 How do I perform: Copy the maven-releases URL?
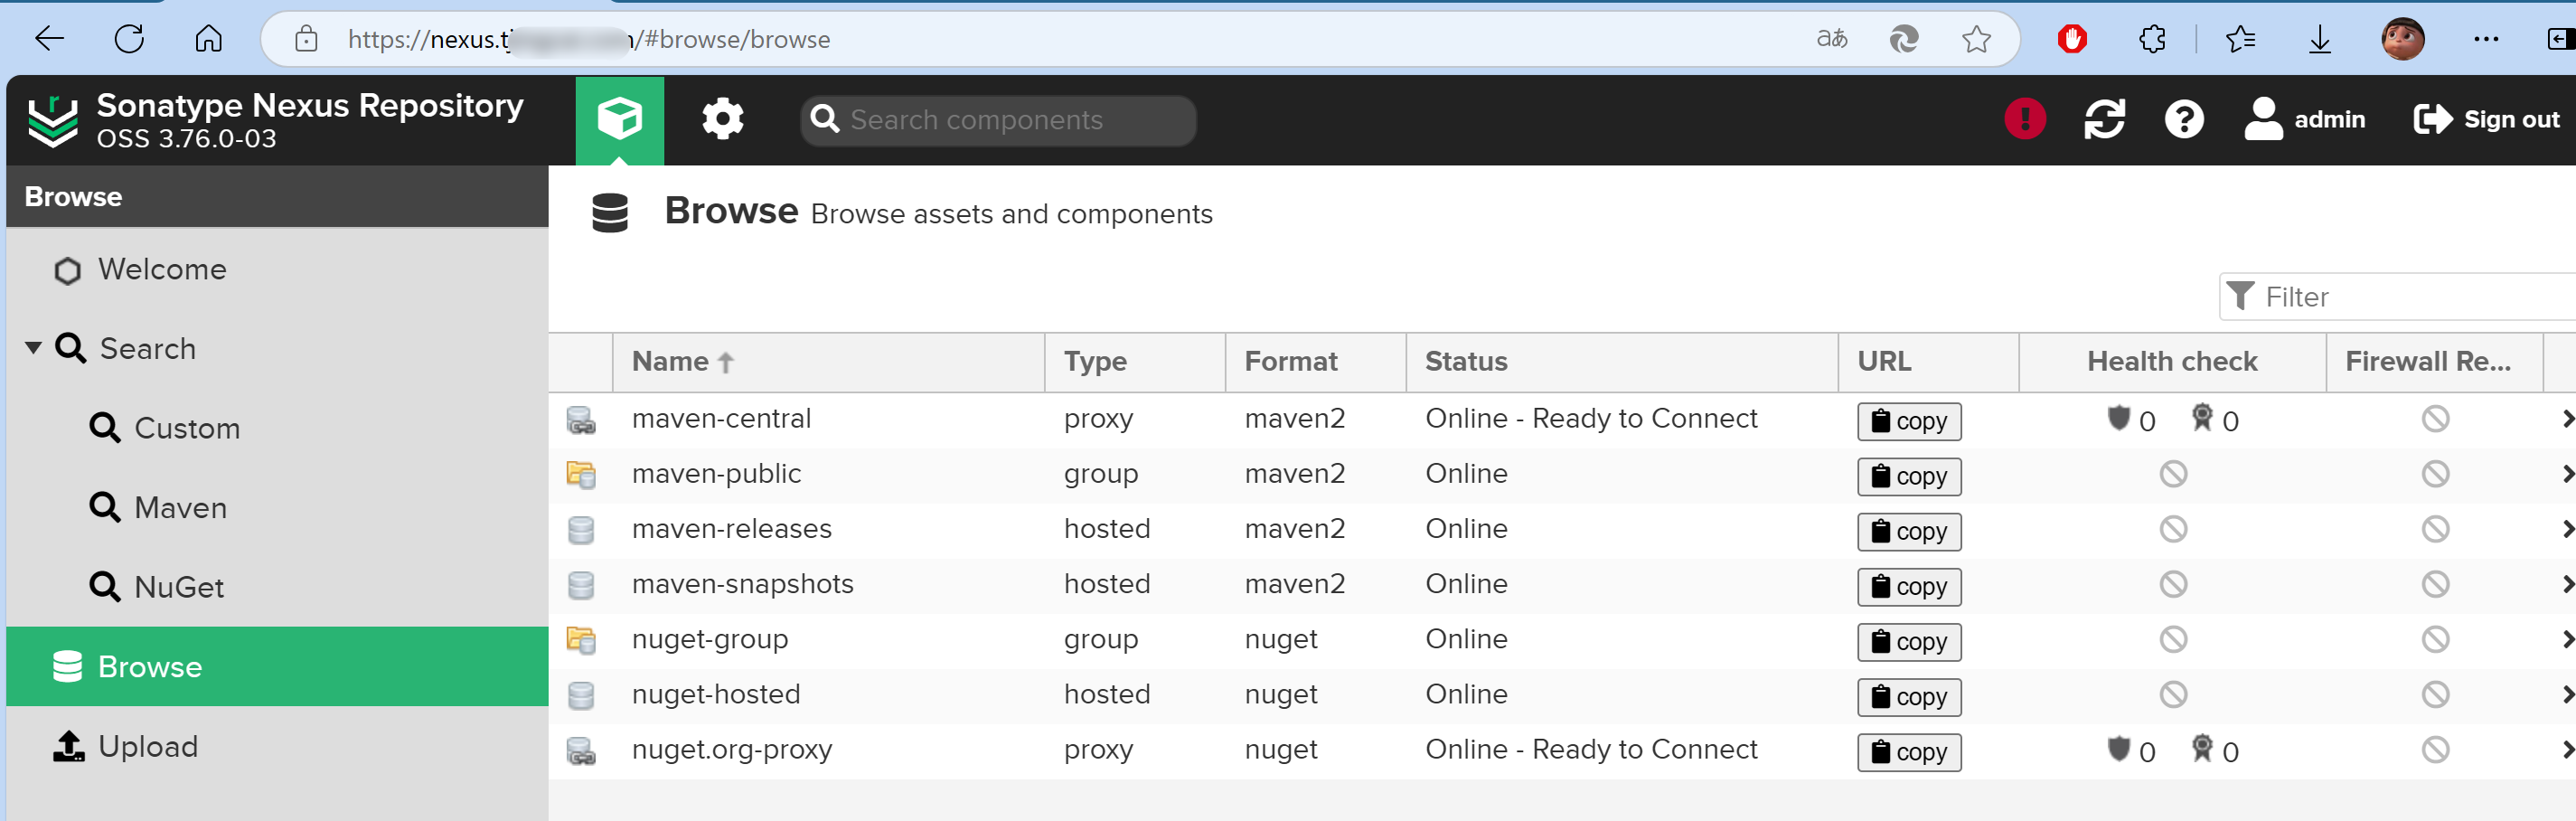point(1908,531)
